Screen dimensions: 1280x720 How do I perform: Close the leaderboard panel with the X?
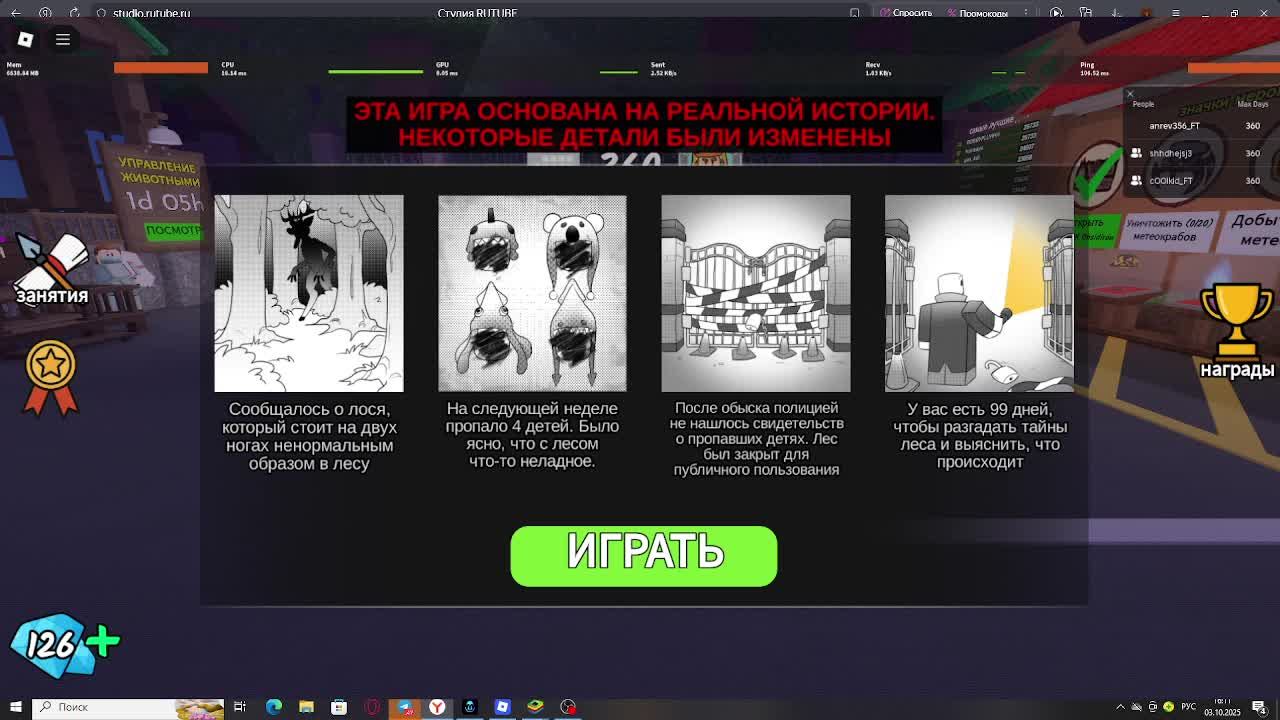coord(1130,95)
